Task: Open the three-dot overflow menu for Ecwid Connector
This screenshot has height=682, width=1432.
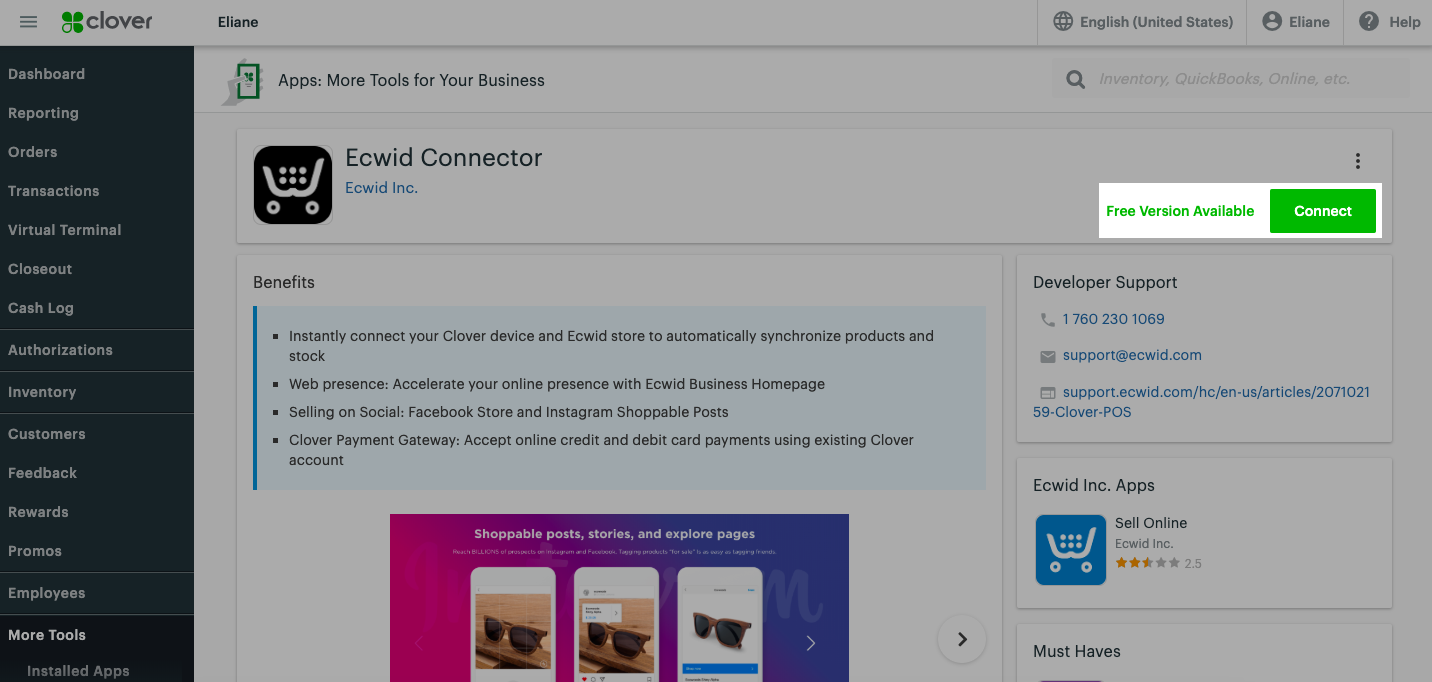Action: click(x=1358, y=160)
